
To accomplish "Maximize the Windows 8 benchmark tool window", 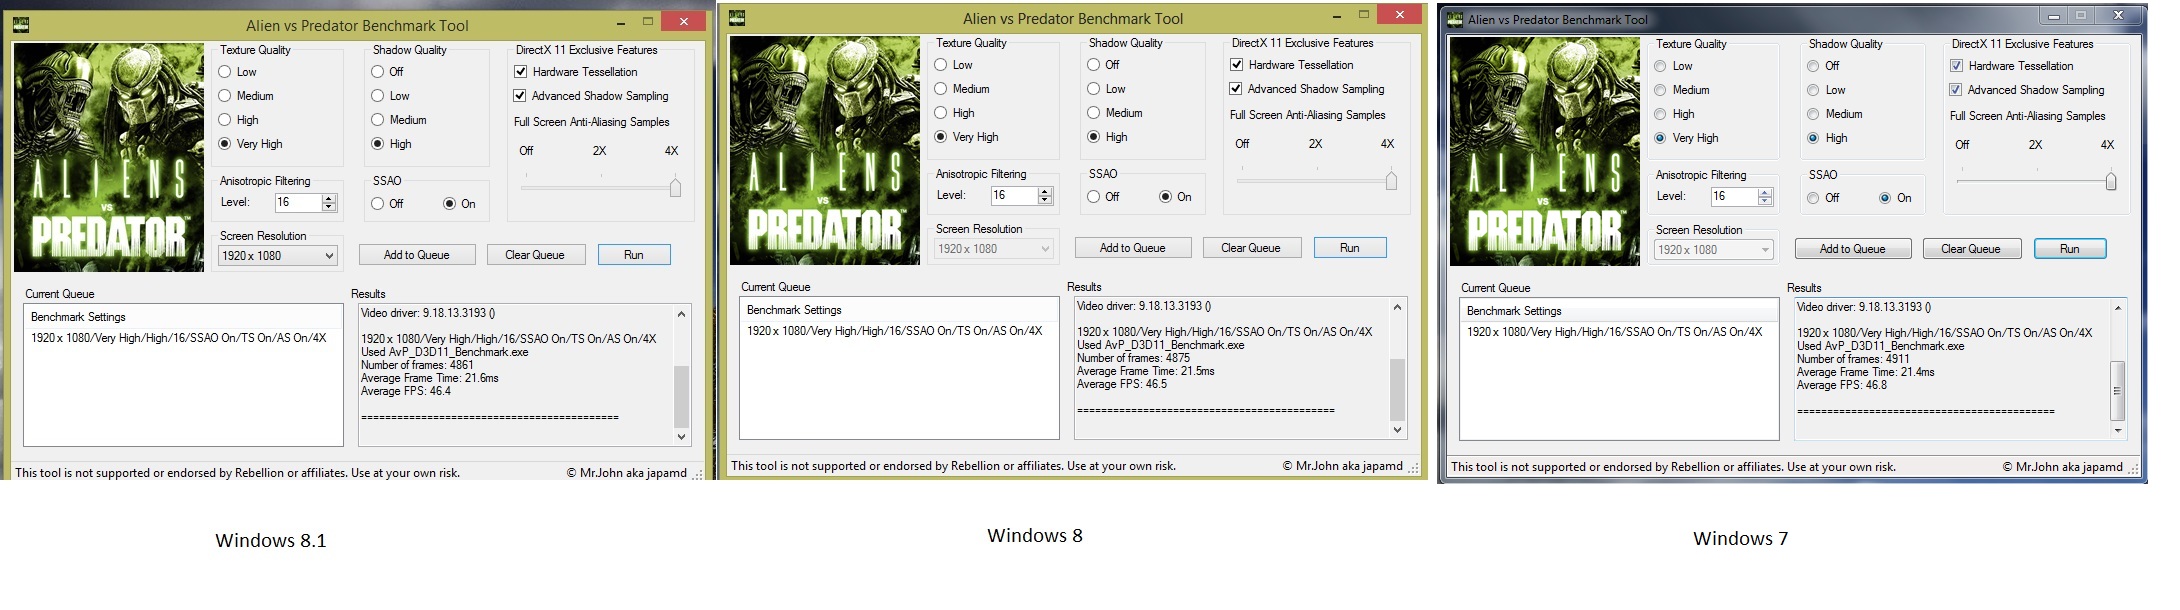I will coord(1364,15).
